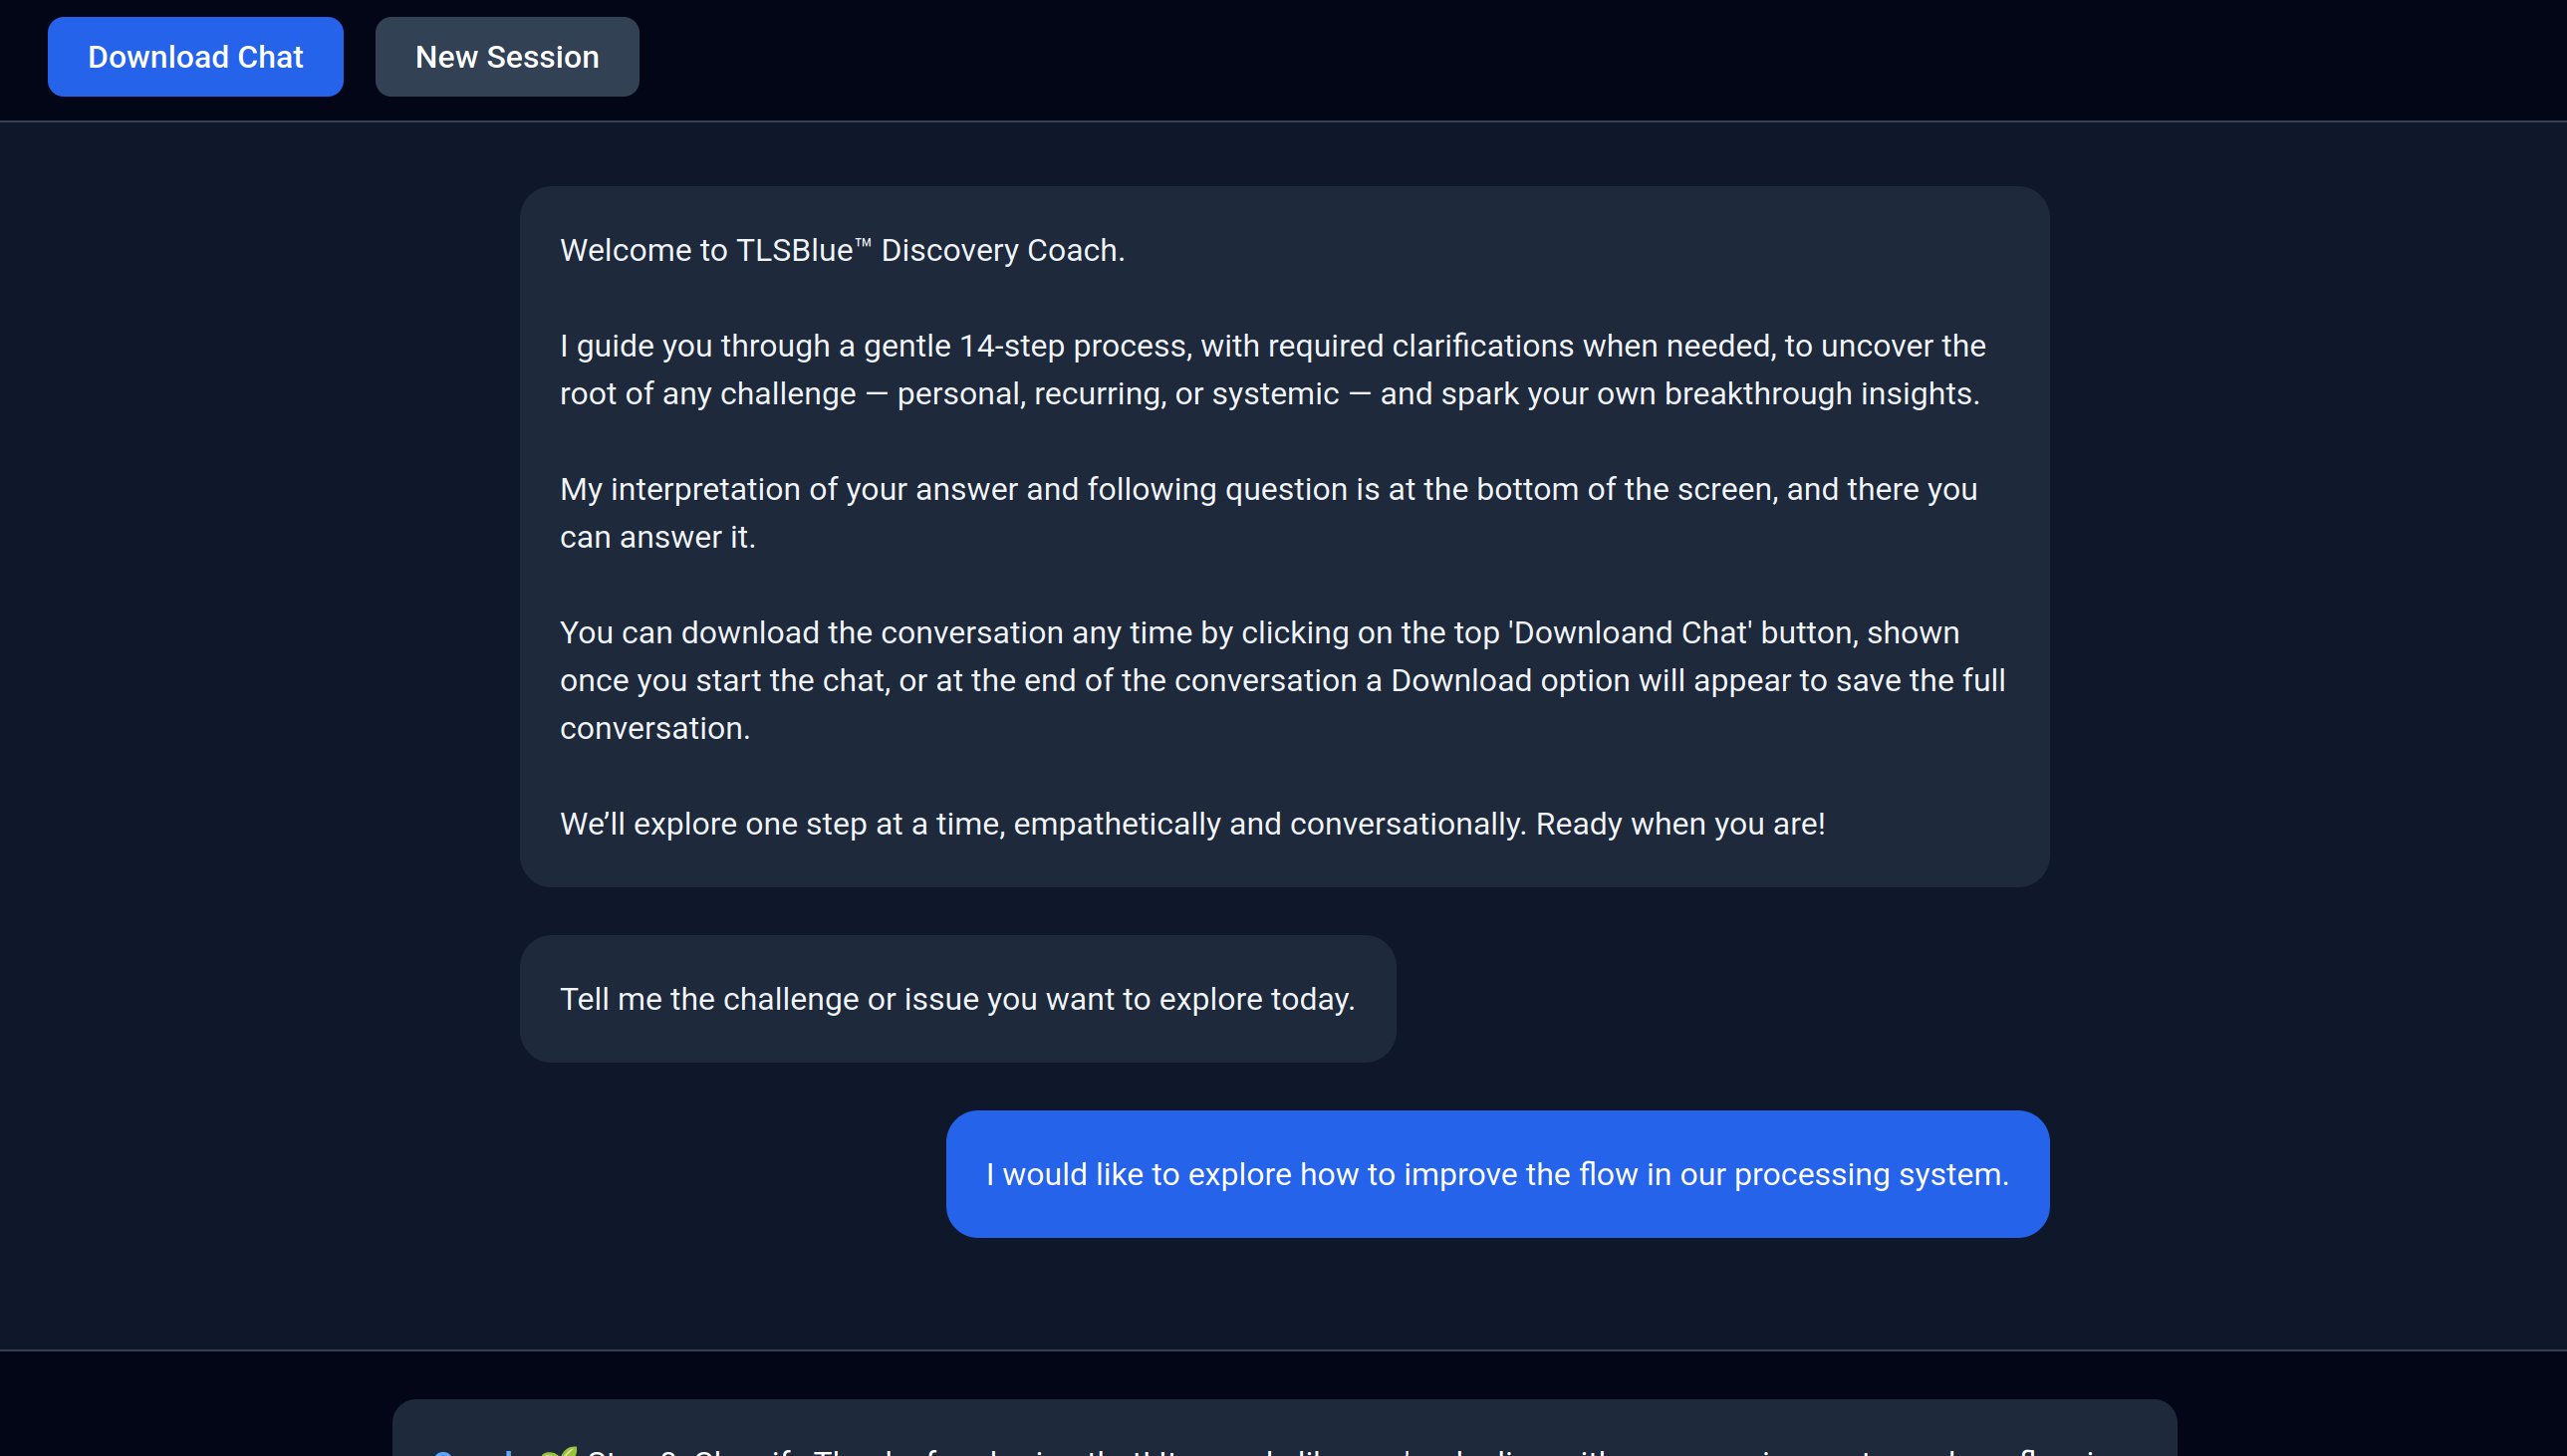This screenshot has width=2567, height=1456.
Task: Click the "can answer it." line
Action: [657, 538]
